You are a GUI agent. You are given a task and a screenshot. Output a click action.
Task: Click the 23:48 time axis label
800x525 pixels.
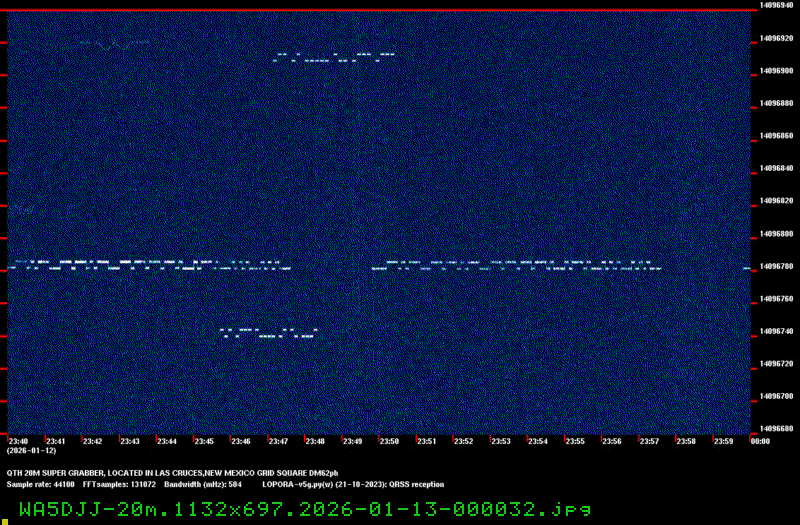click(315, 441)
